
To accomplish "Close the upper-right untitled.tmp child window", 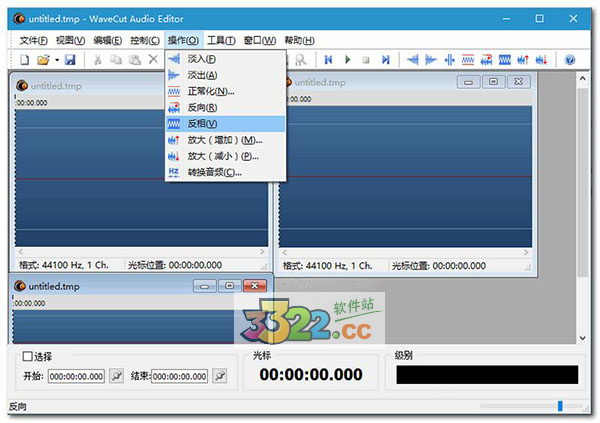I will [x=518, y=82].
